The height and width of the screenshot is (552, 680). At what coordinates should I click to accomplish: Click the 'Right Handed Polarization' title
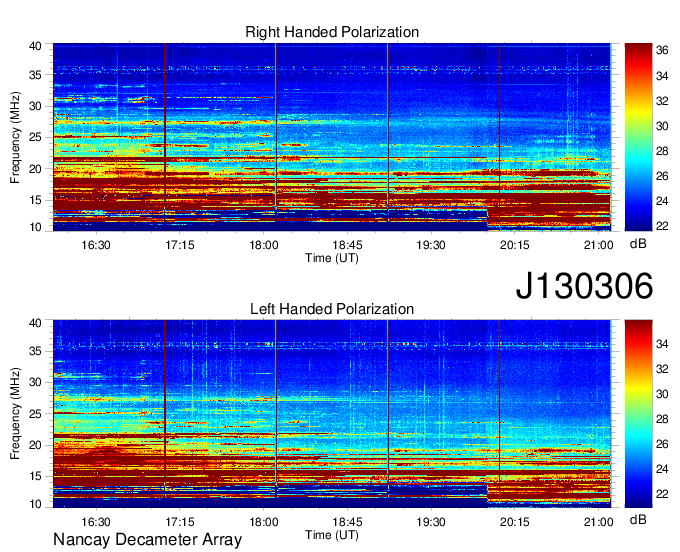[x=332, y=32]
